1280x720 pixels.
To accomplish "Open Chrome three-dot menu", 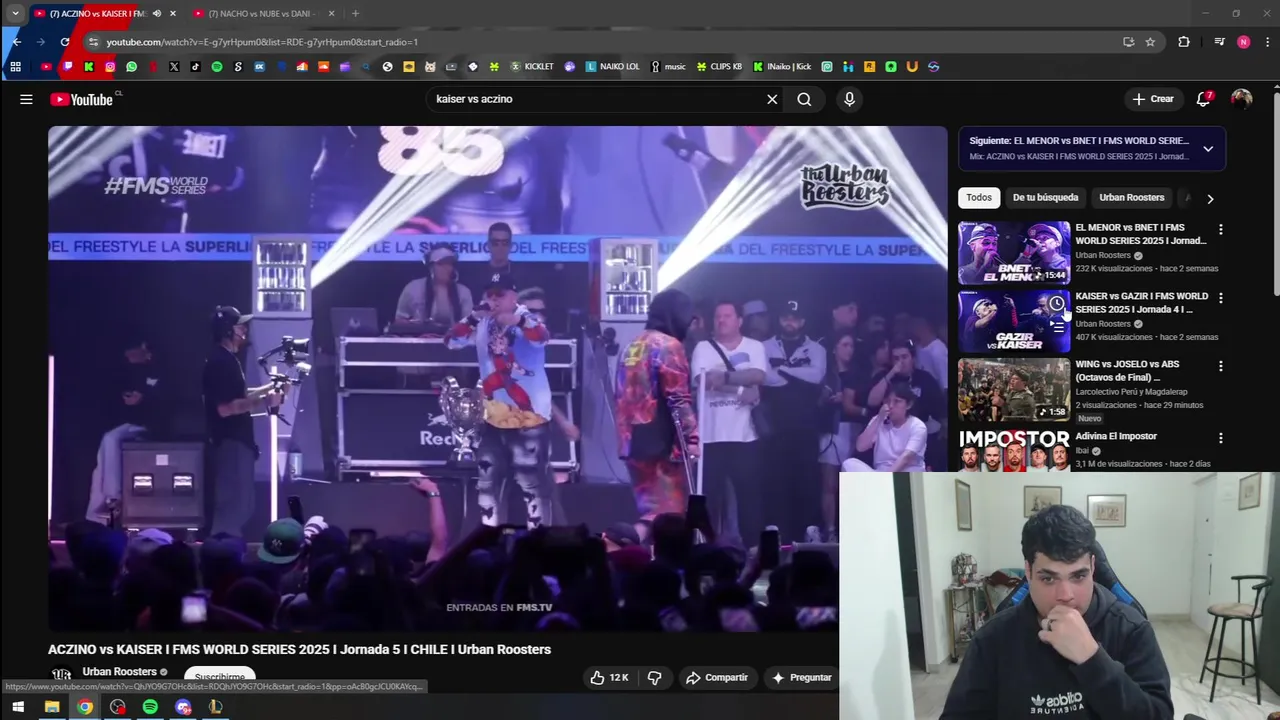I will coord(1268,42).
